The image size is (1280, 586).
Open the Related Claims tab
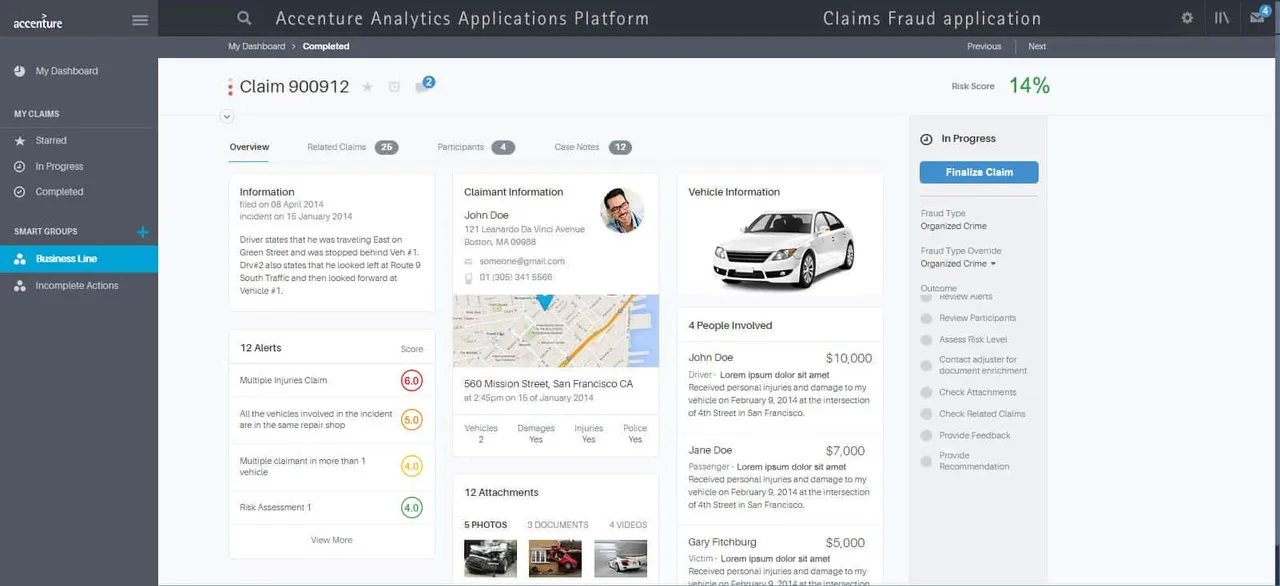[x=352, y=147]
